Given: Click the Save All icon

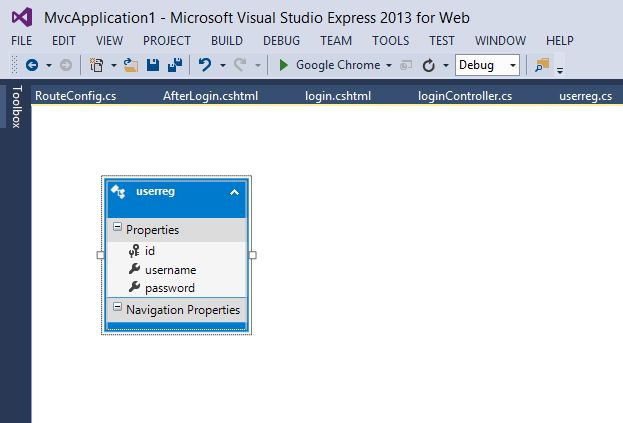Looking at the screenshot, I should pos(174,65).
